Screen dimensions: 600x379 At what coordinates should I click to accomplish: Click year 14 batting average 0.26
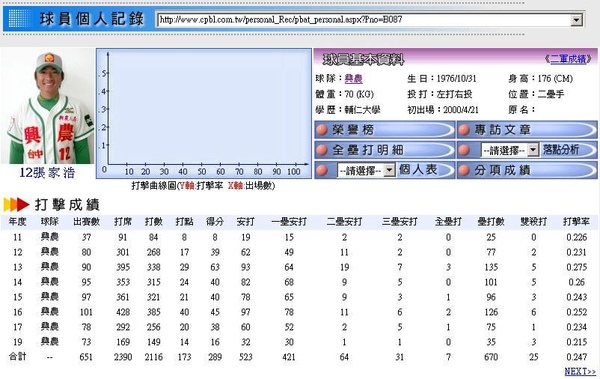pyautogui.click(x=577, y=282)
